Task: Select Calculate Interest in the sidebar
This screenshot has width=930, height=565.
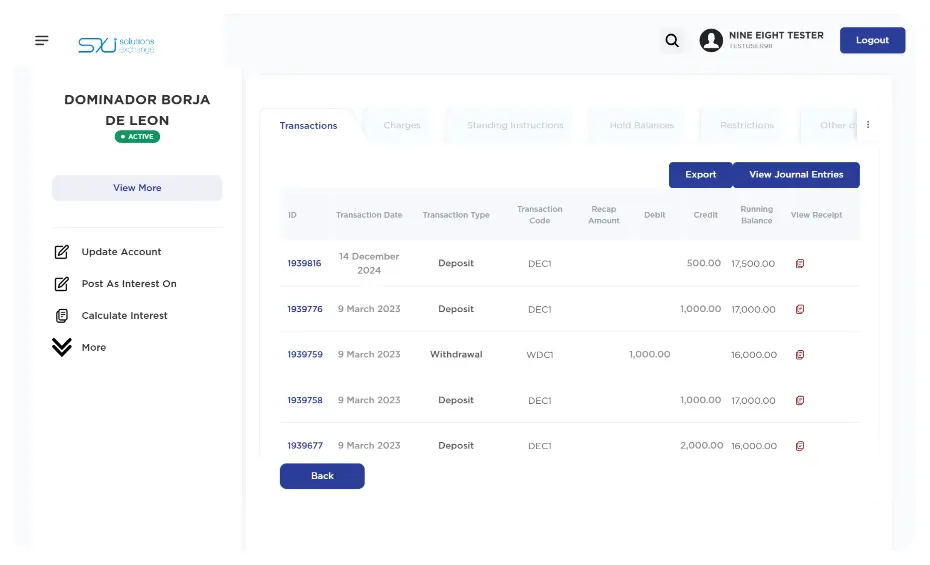Action: (x=124, y=316)
